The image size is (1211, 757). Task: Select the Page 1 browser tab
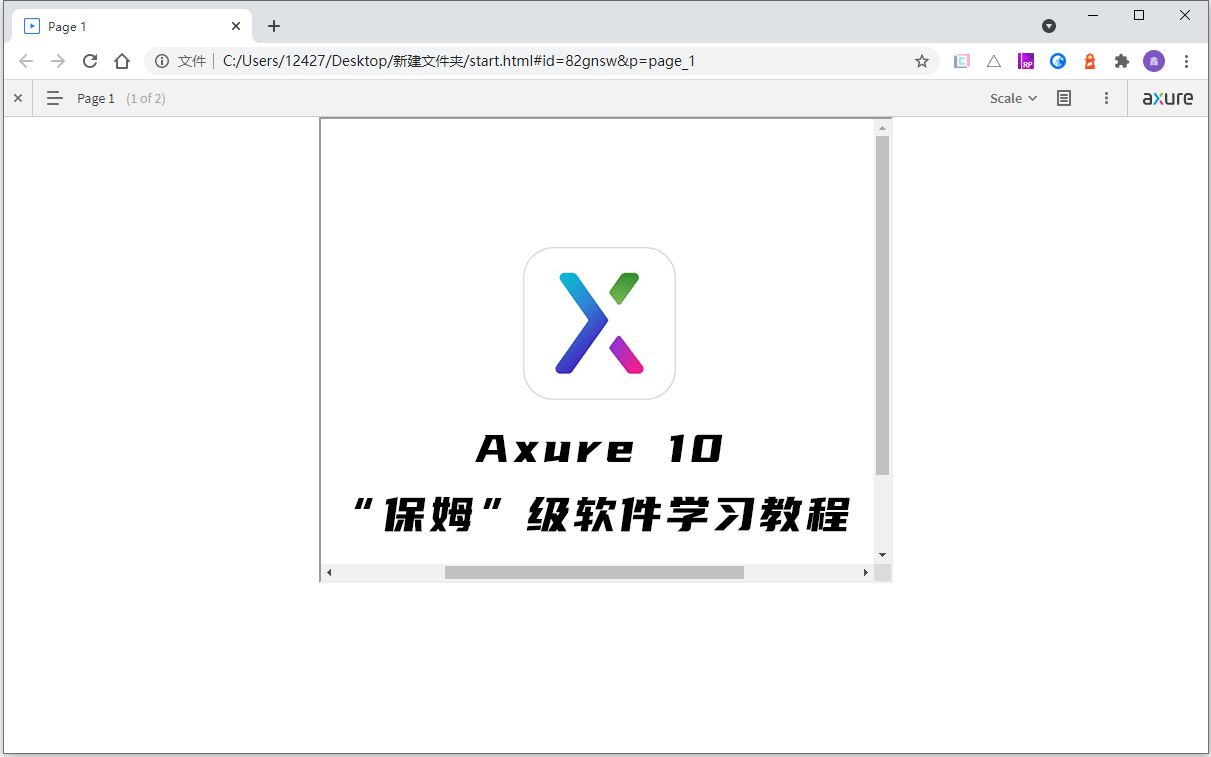click(x=131, y=27)
